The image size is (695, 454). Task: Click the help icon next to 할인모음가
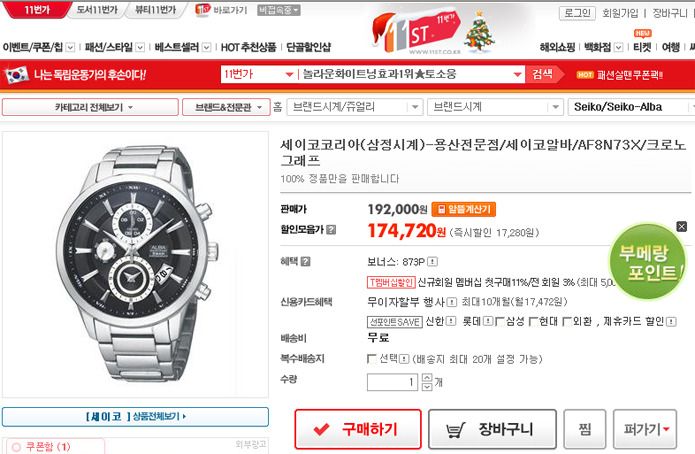[331, 230]
